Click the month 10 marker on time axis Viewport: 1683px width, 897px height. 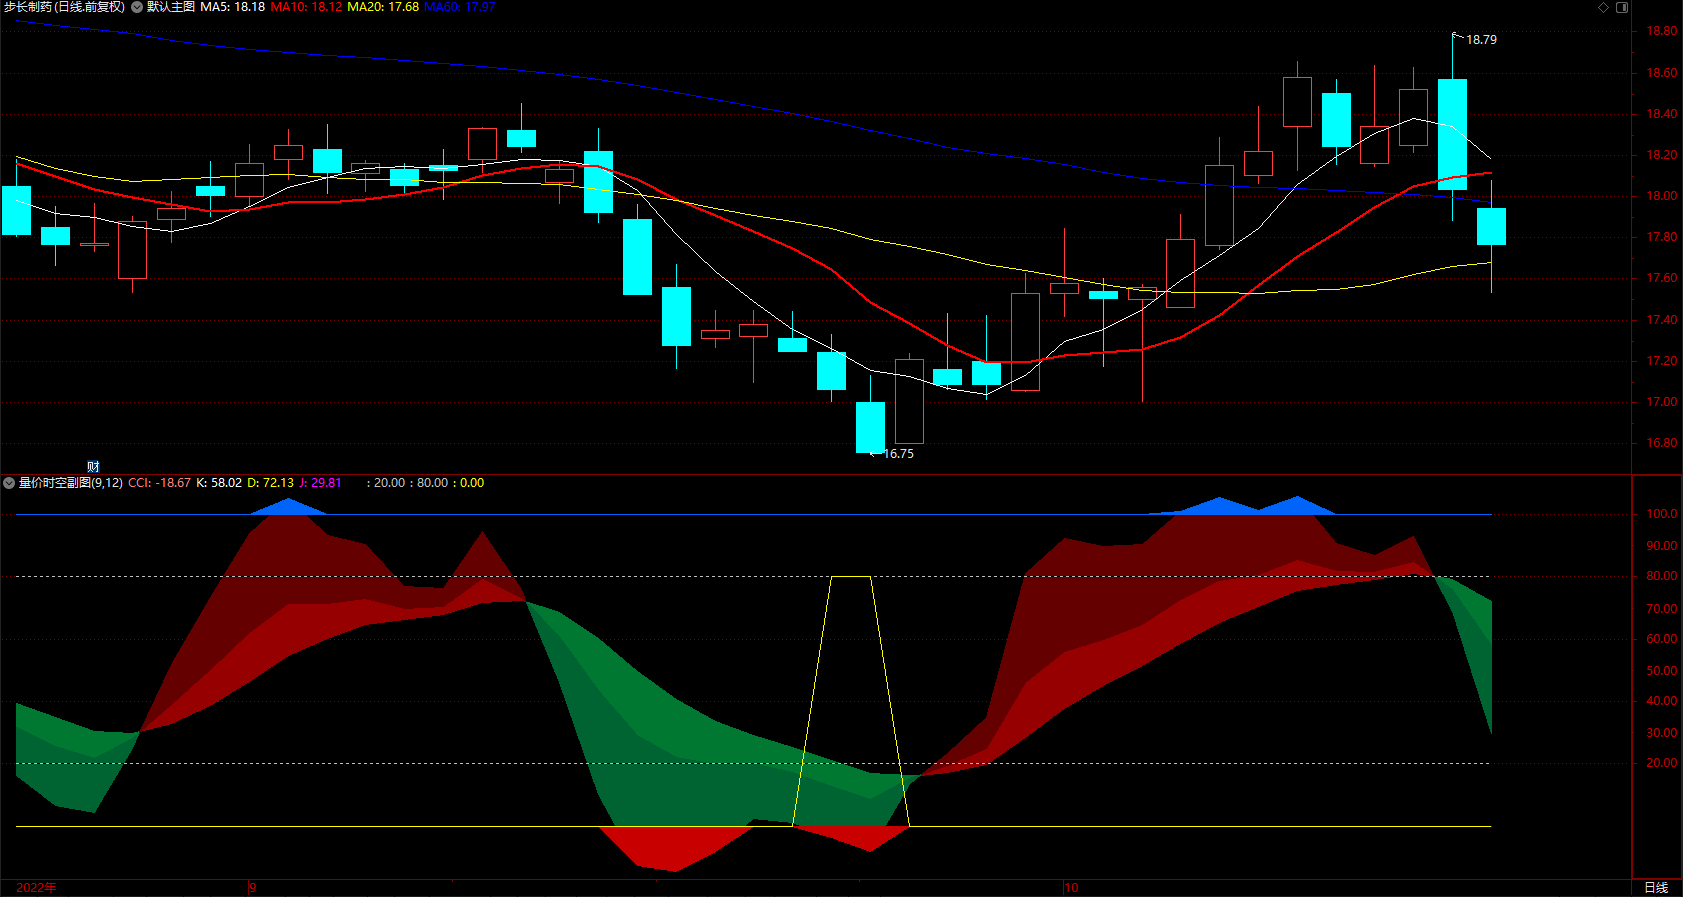coord(1071,888)
